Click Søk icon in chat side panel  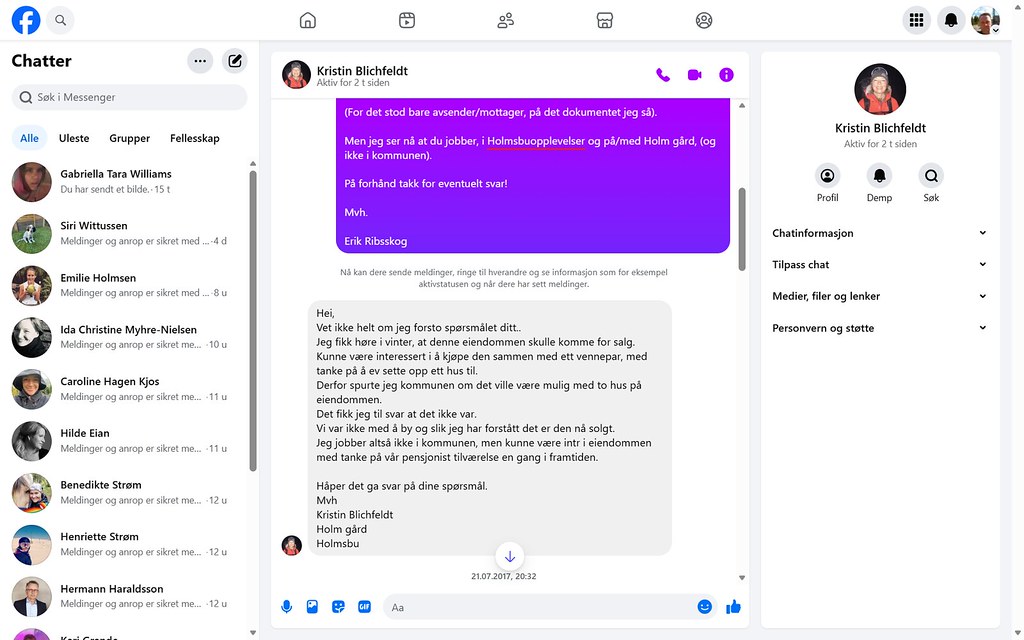click(931, 176)
